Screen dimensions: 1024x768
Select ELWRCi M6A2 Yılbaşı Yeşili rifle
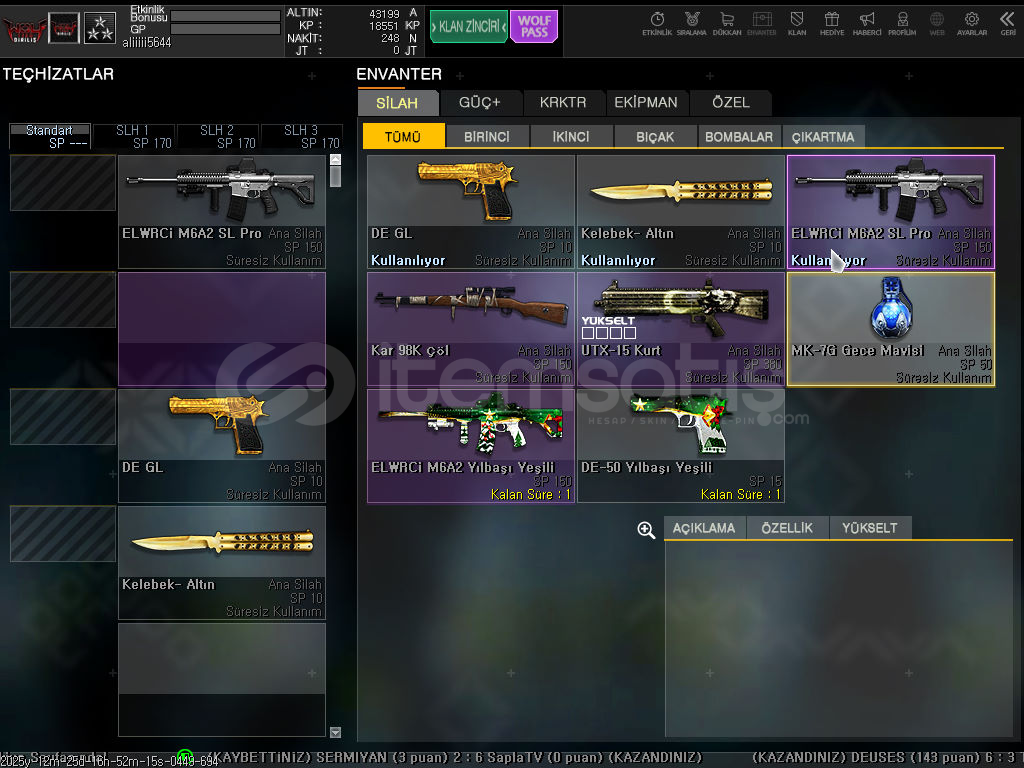tap(471, 446)
